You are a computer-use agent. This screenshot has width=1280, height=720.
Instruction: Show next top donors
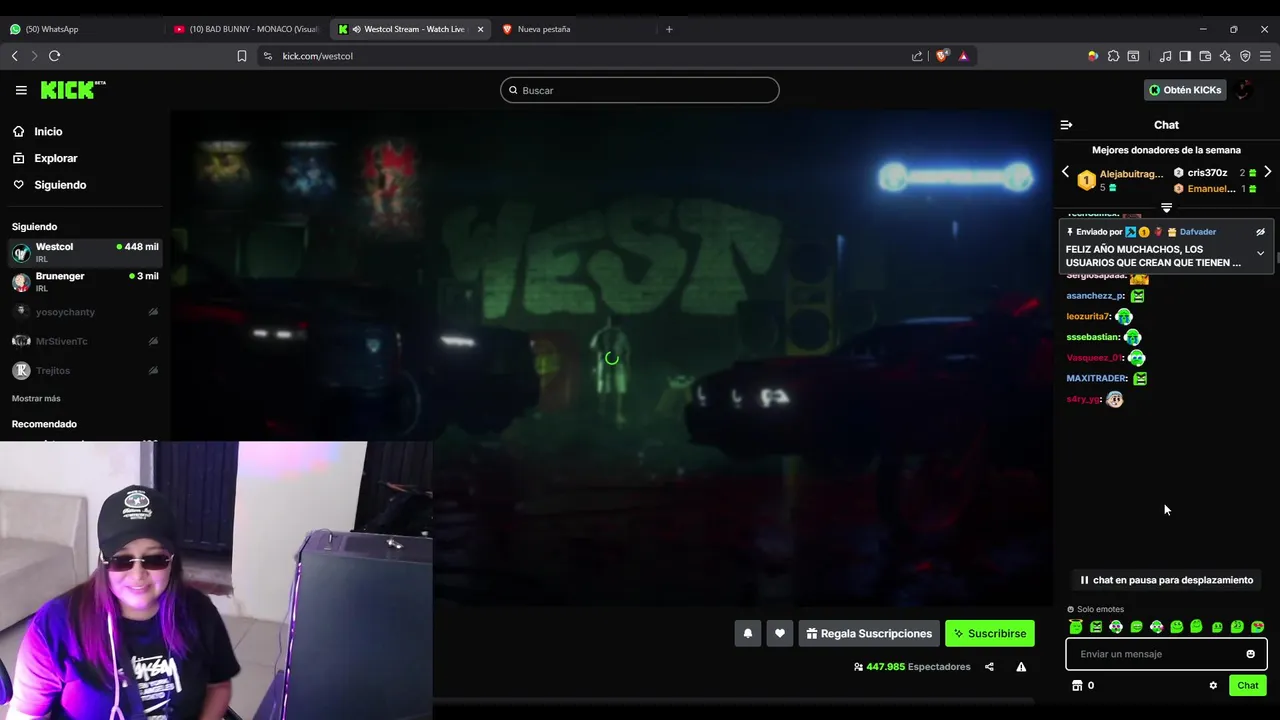(x=1268, y=172)
